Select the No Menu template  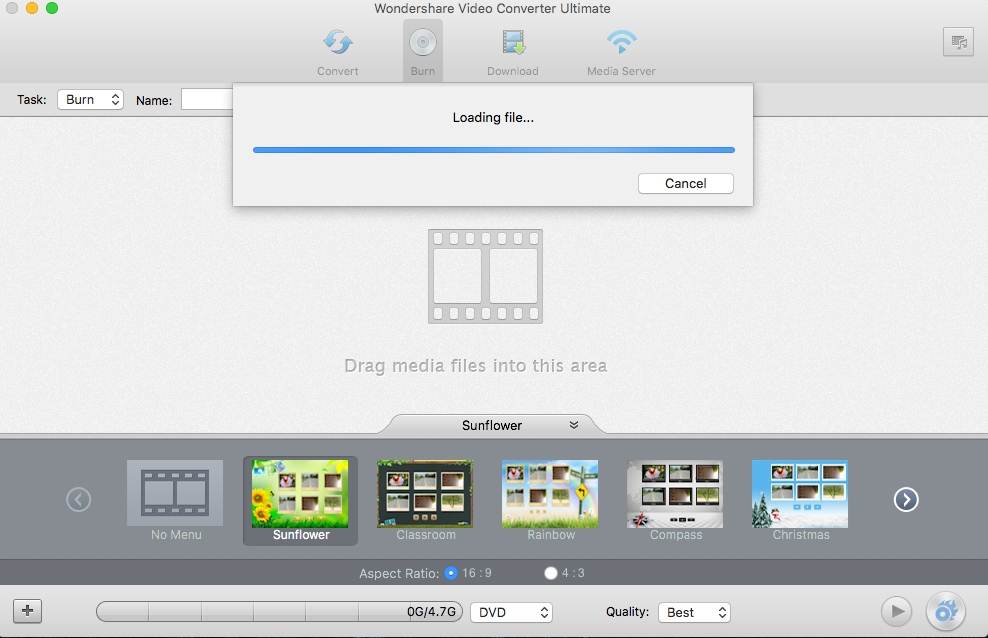click(175, 501)
